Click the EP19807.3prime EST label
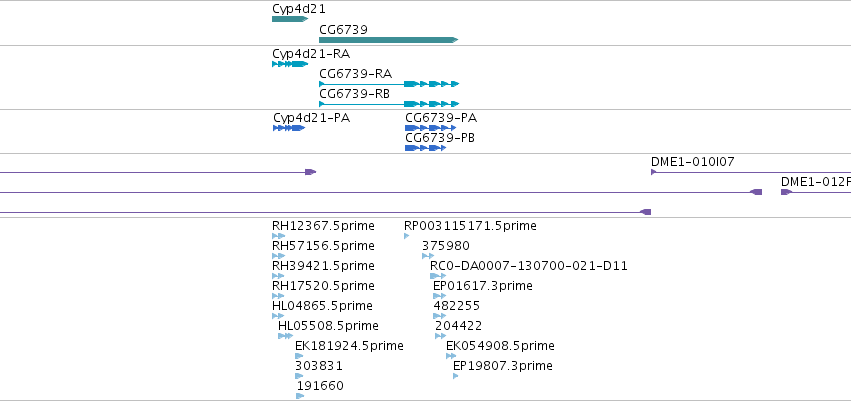The image size is (851, 401). [x=503, y=366]
